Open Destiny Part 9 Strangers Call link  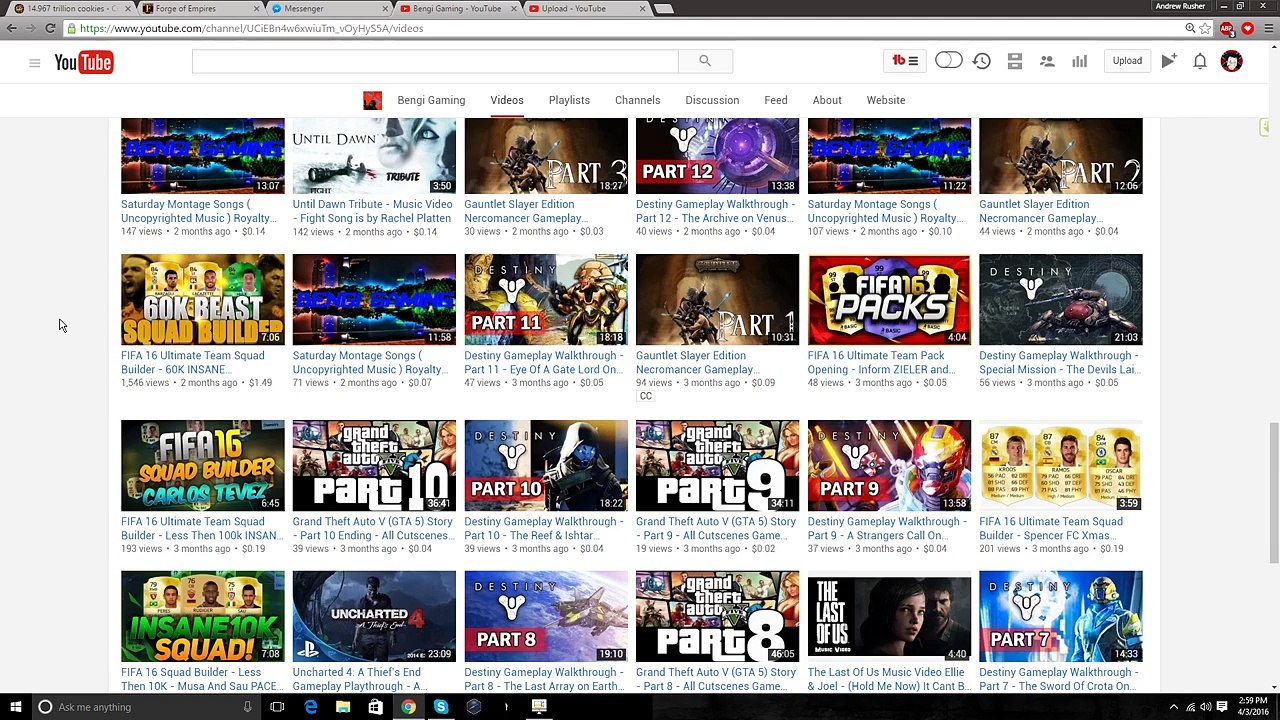[887, 528]
